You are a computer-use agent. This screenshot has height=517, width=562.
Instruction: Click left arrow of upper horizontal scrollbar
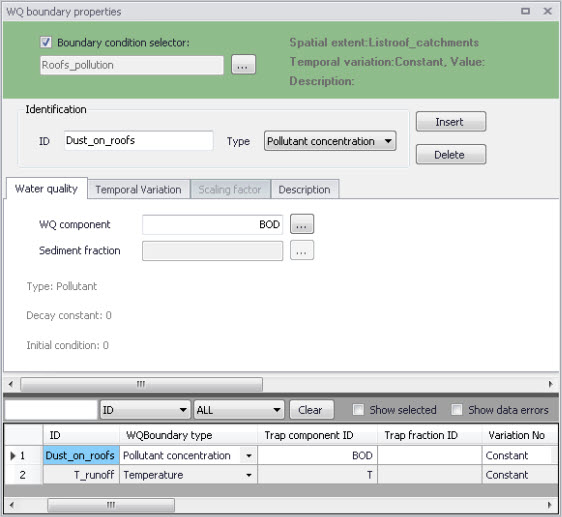[x=11, y=384]
